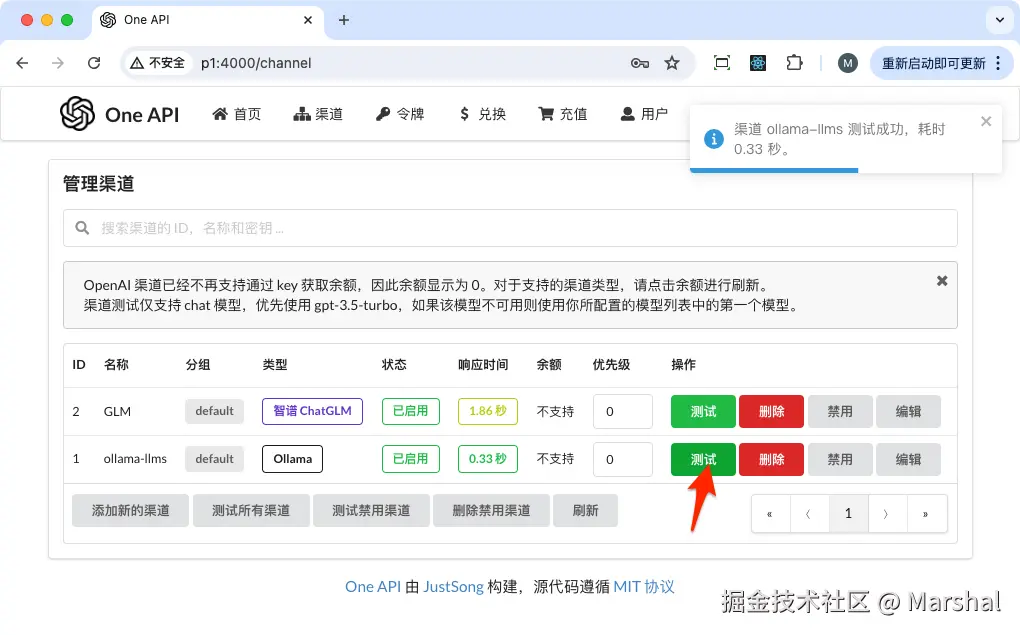Image resolution: width=1020 pixels, height=635 pixels.
Task: Open the saved password key icon
Action: (639, 63)
